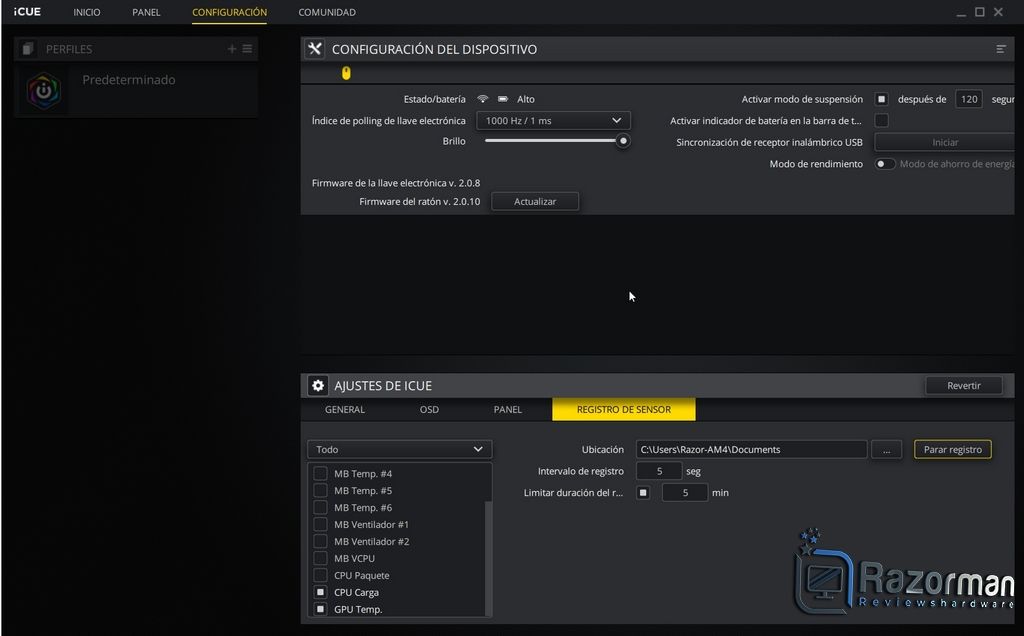Select REGISTRO DE SENSOR tab
Image resolution: width=1024 pixels, height=636 pixels.
pyautogui.click(x=624, y=409)
